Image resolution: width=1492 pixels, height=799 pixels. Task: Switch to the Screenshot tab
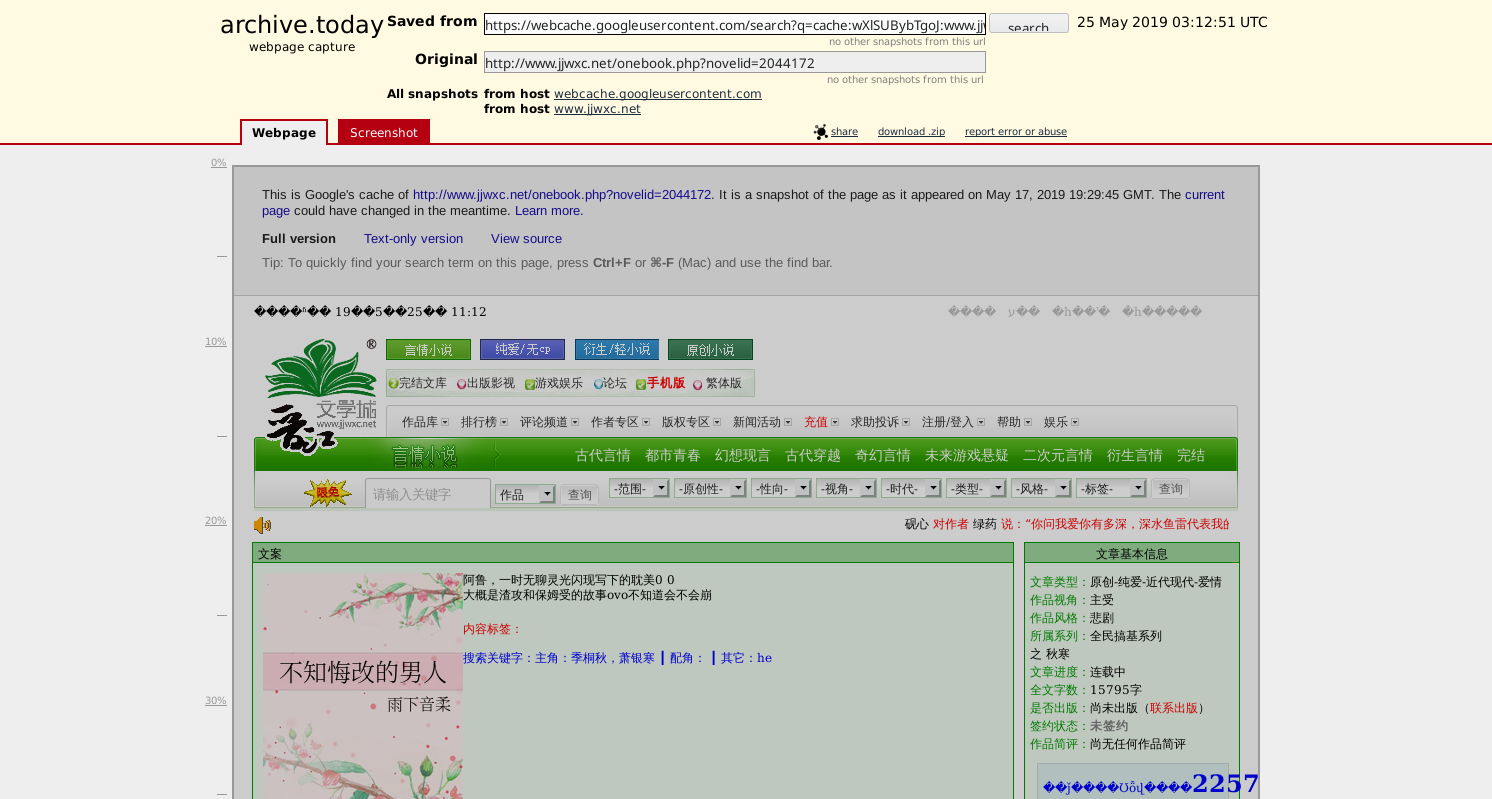[383, 132]
